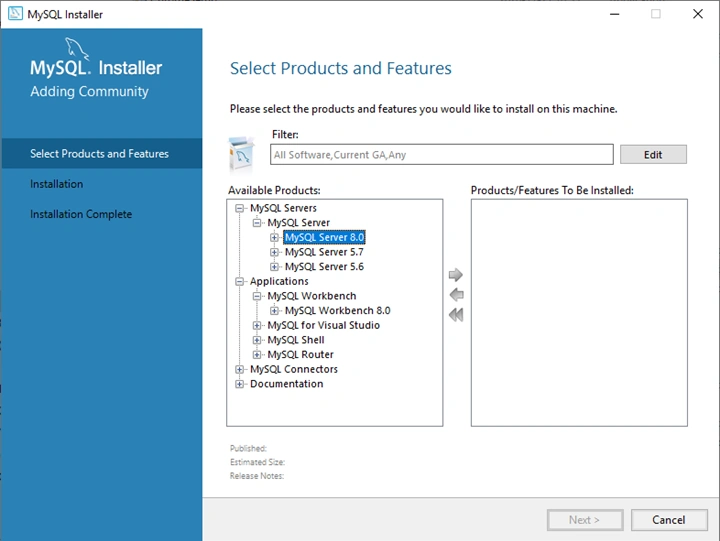This screenshot has height=541, width=720.
Task: Select the Applications category label
Action: (x=279, y=282)
